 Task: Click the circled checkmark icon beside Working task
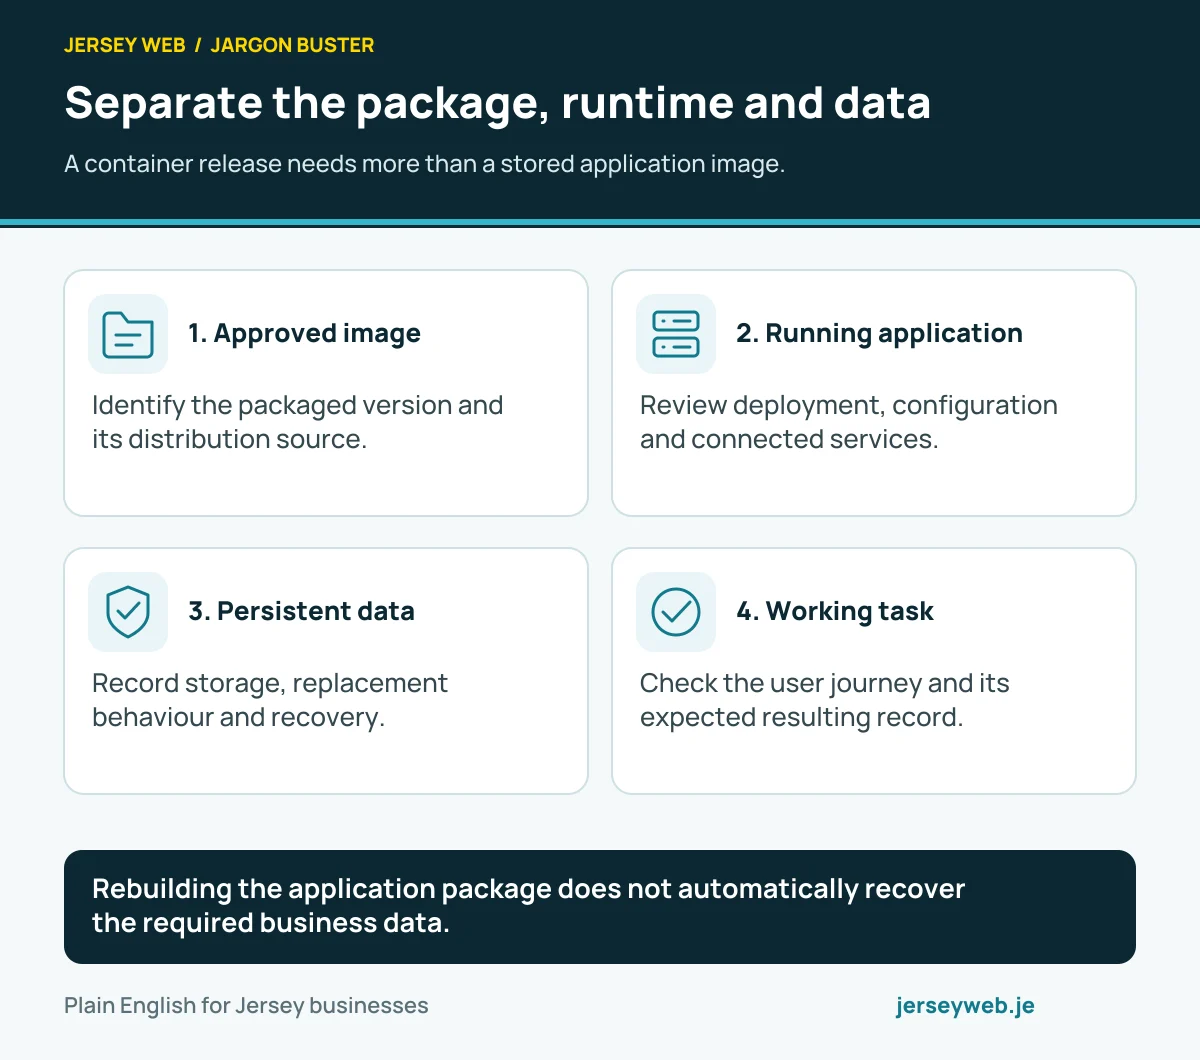pos(676,612)
